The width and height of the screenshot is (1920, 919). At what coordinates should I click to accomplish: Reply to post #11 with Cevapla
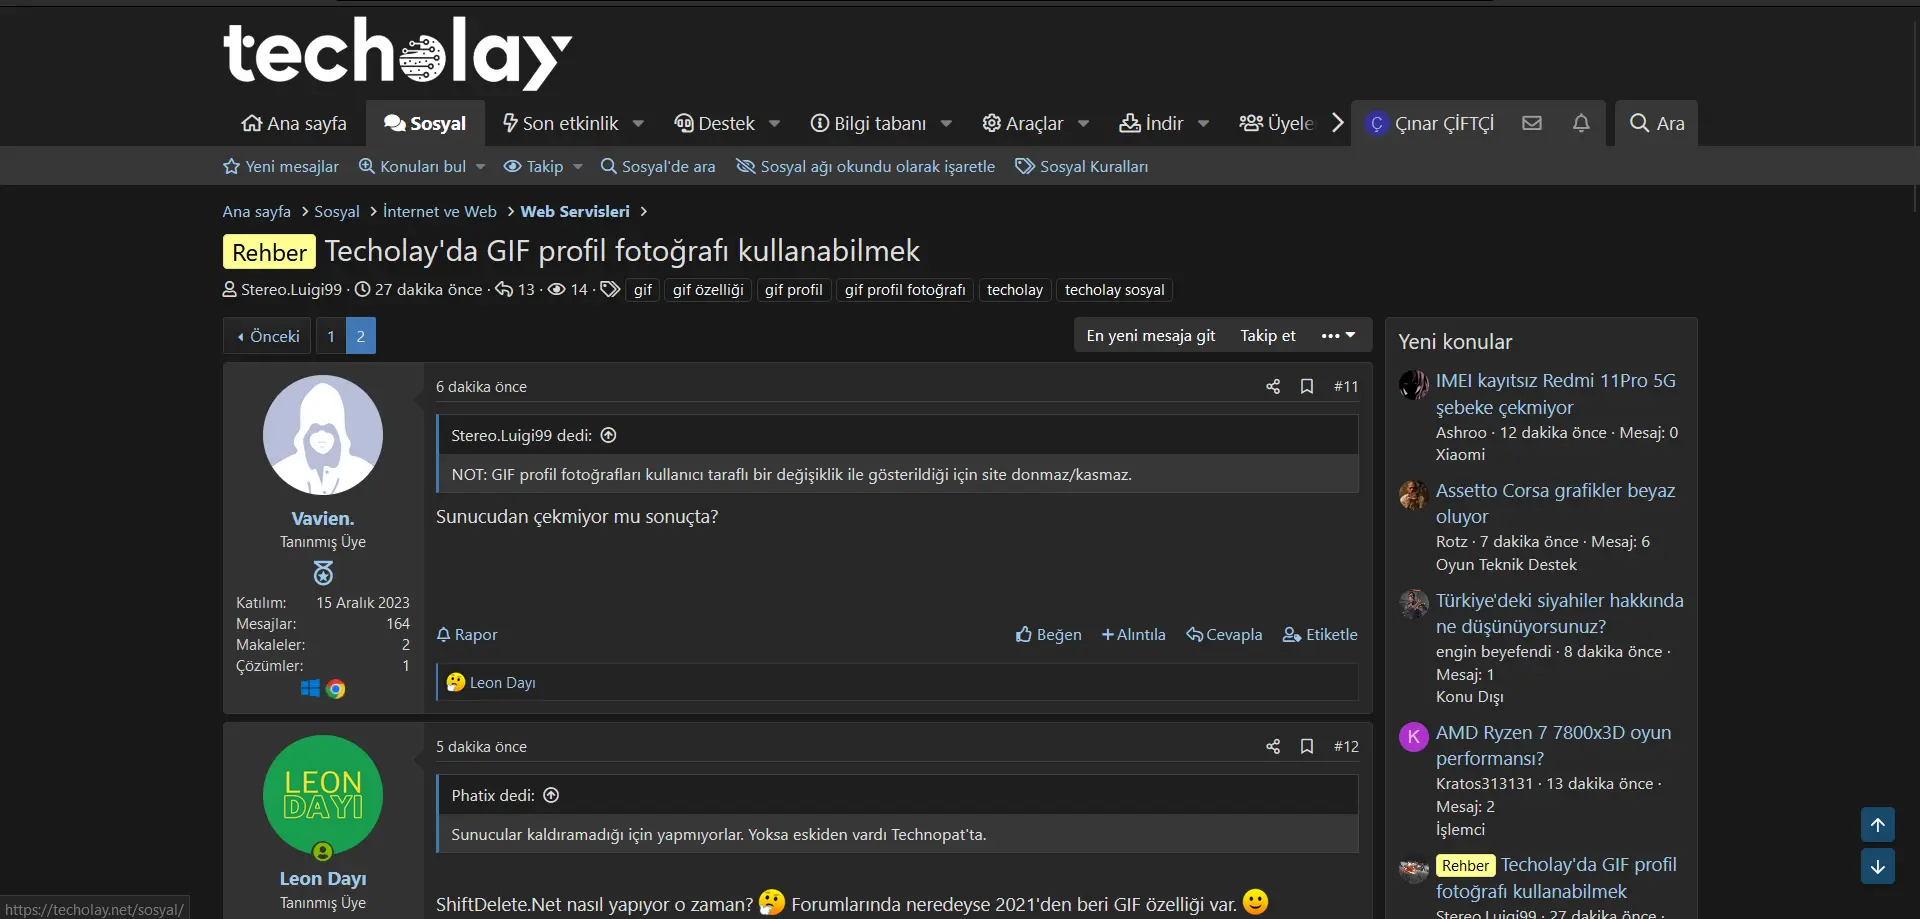coord(1224,634)
